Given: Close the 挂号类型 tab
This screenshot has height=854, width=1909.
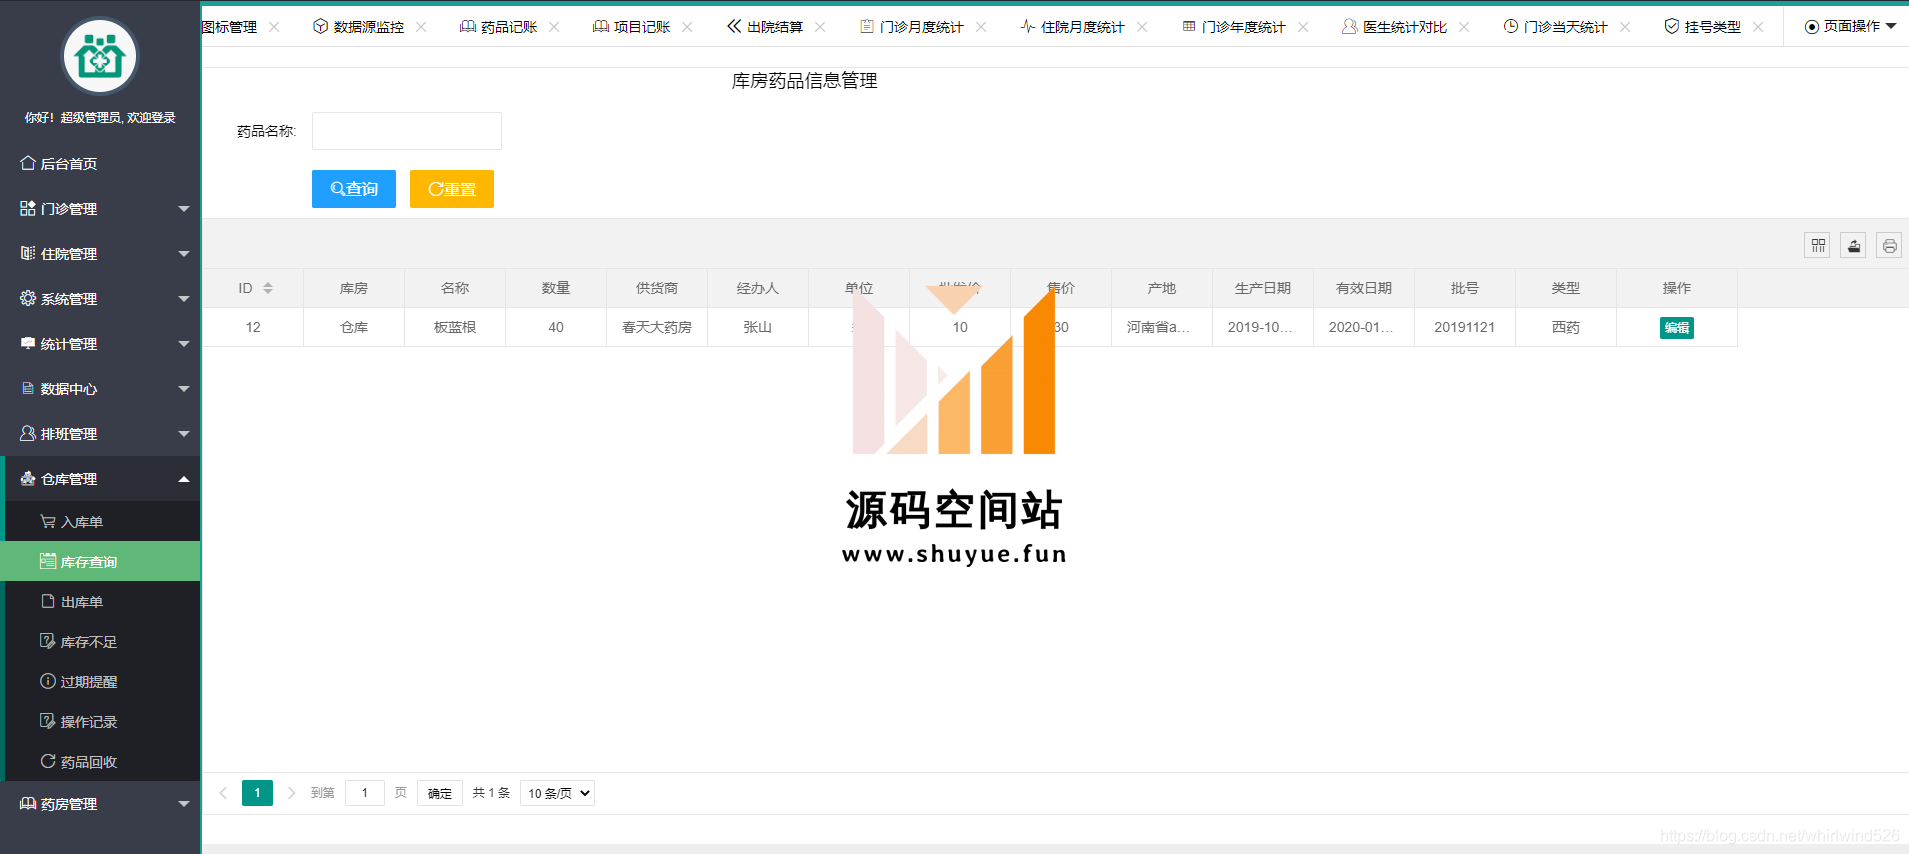Looking at the screenshot, I should pyautogui.click(x=1758, y=27).
